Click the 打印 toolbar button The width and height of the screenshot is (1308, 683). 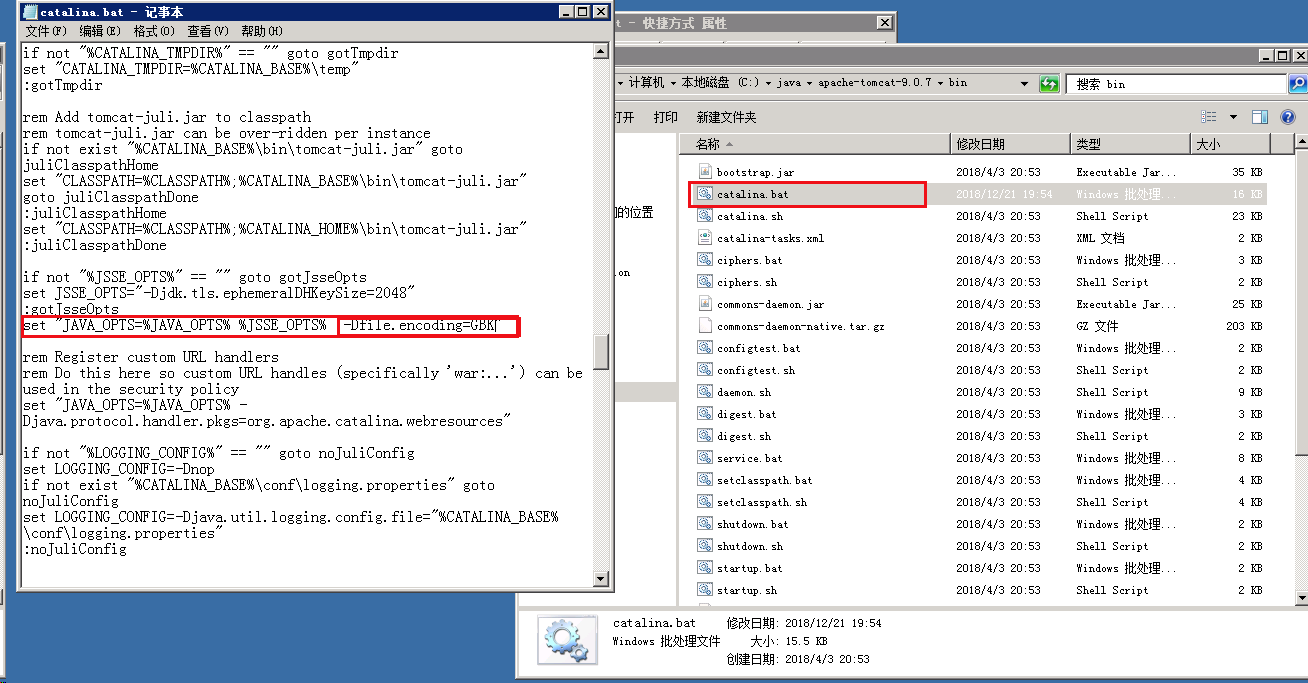[x=665, y=117]
